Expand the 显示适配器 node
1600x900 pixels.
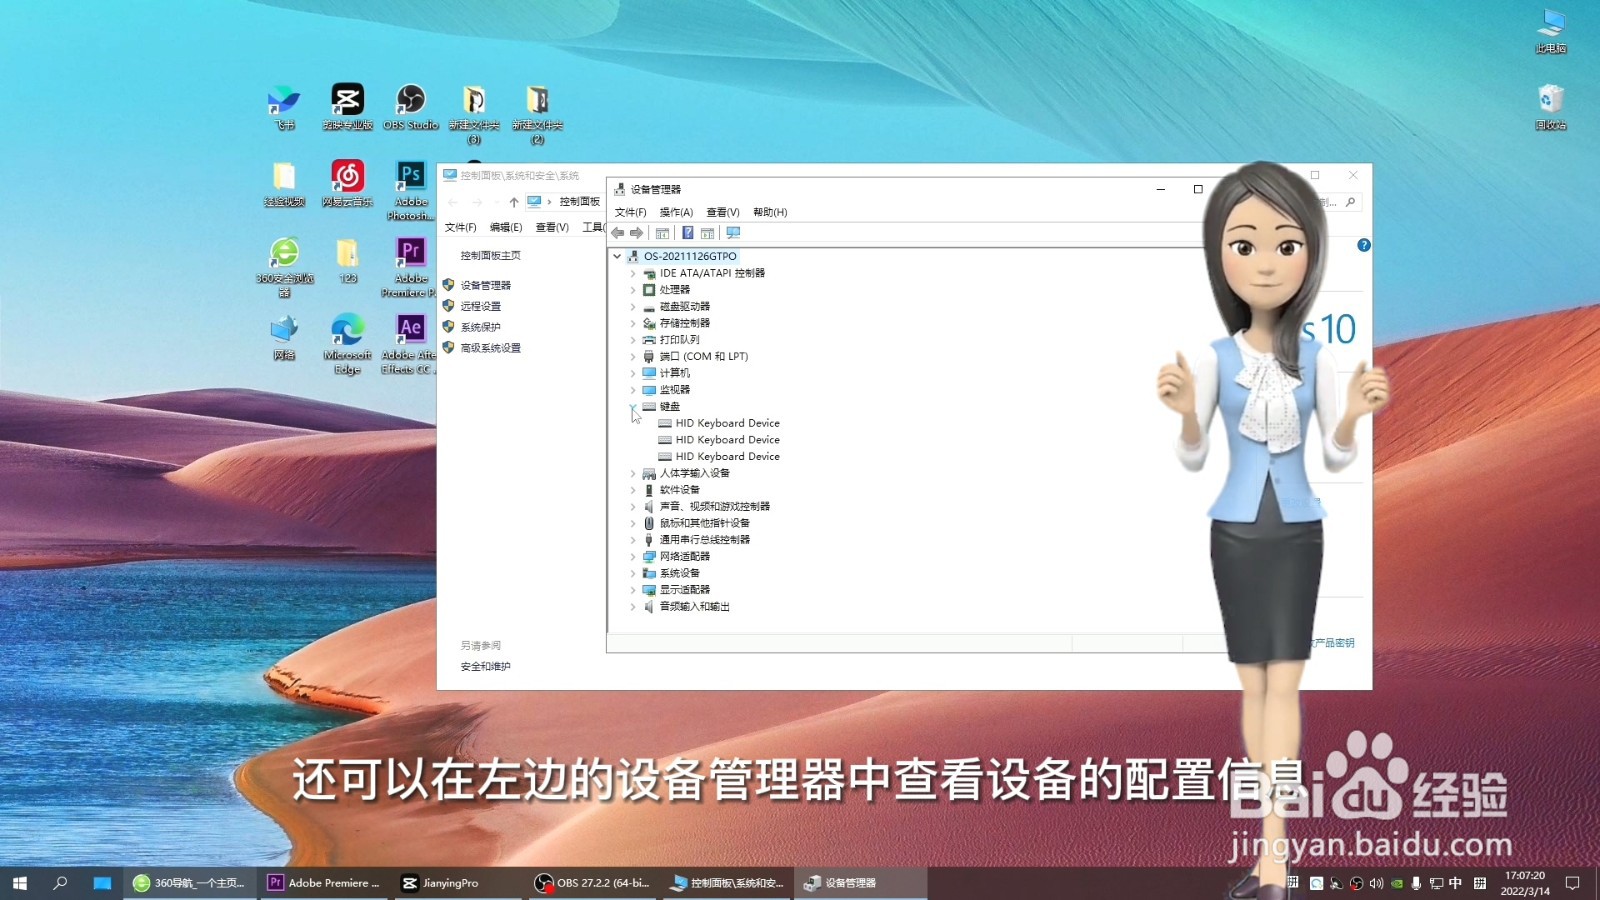coord(633,590)
